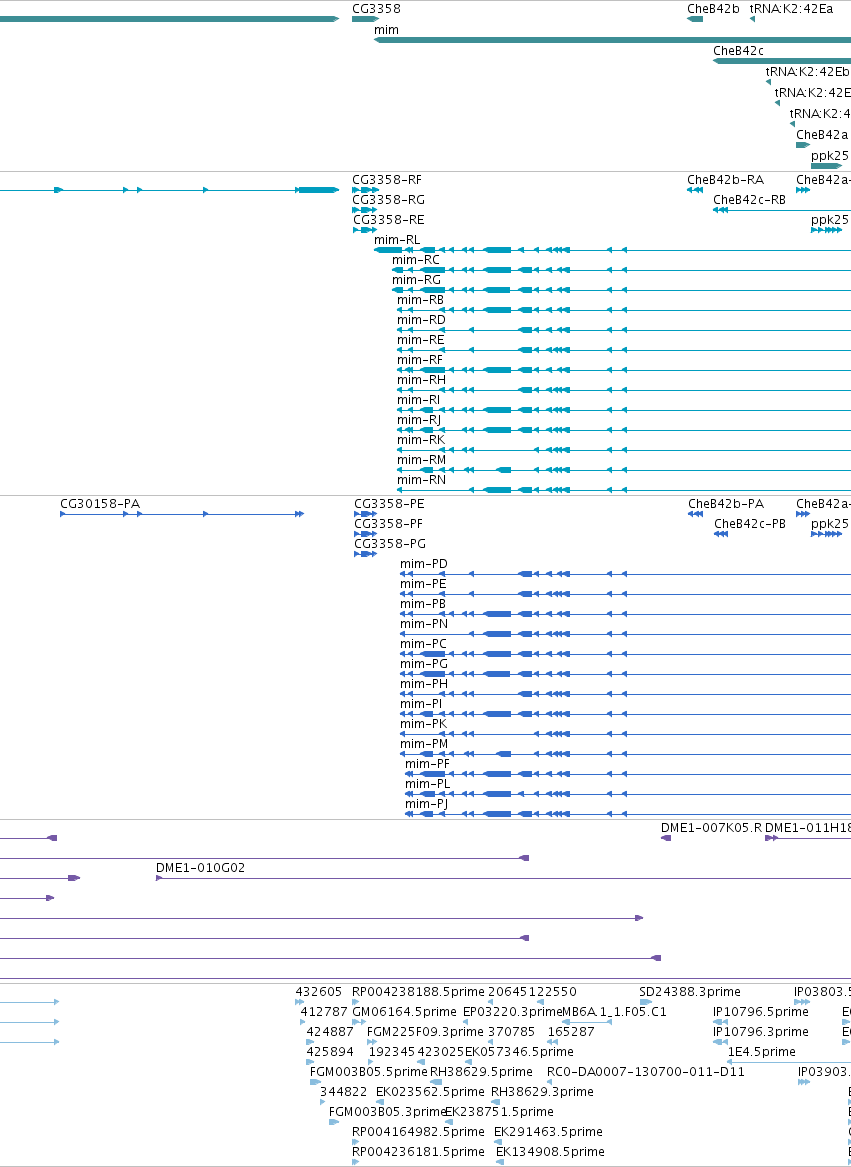
Task: Select EST EK291463.5prime
Action: pos(548,1133)
